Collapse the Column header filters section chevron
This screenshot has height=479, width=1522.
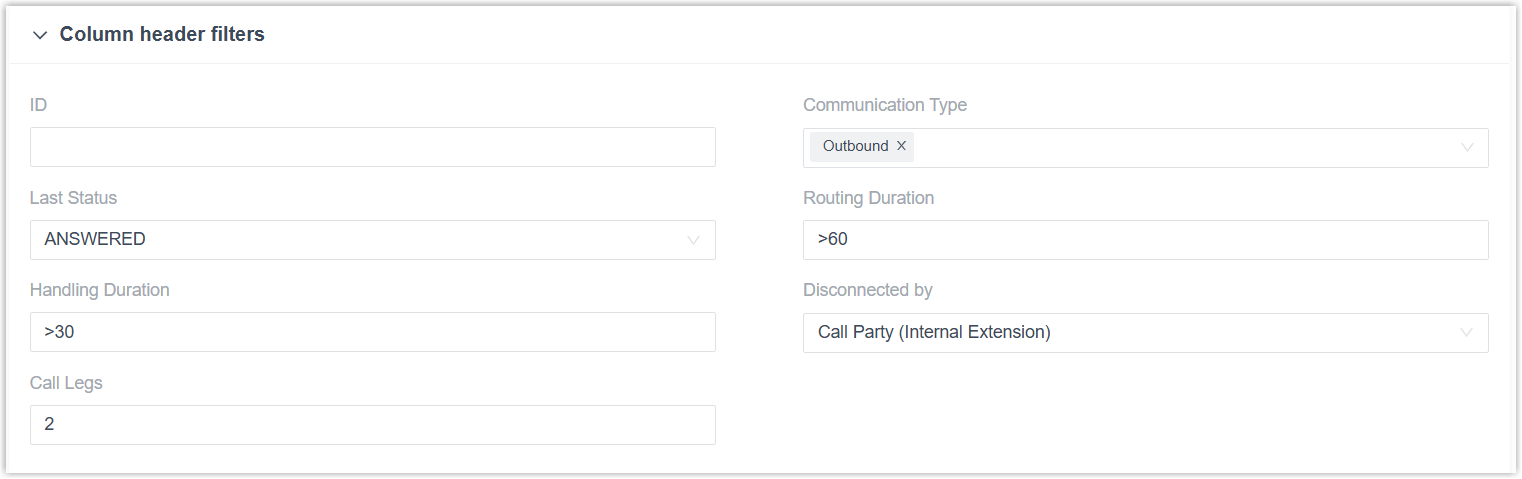[x=40, y=35]
